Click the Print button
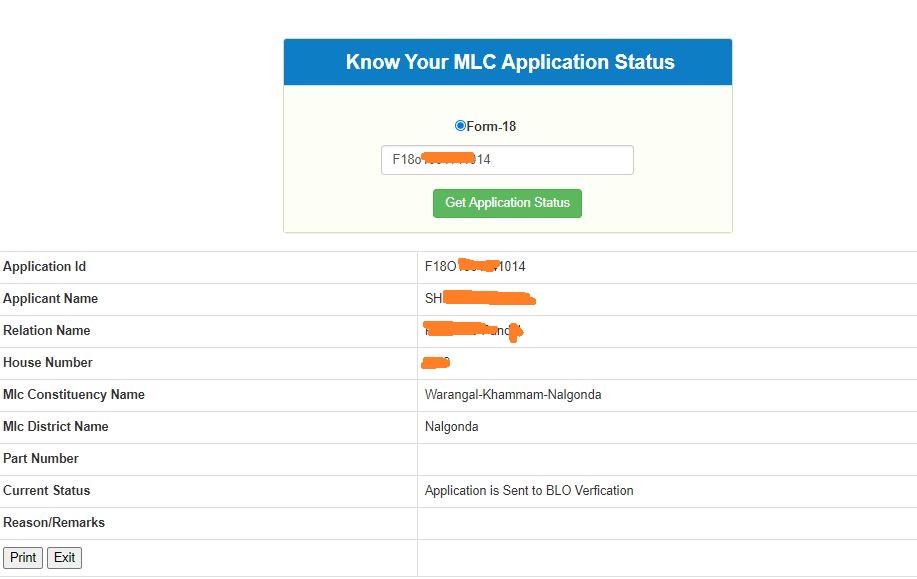 [22, 557]
